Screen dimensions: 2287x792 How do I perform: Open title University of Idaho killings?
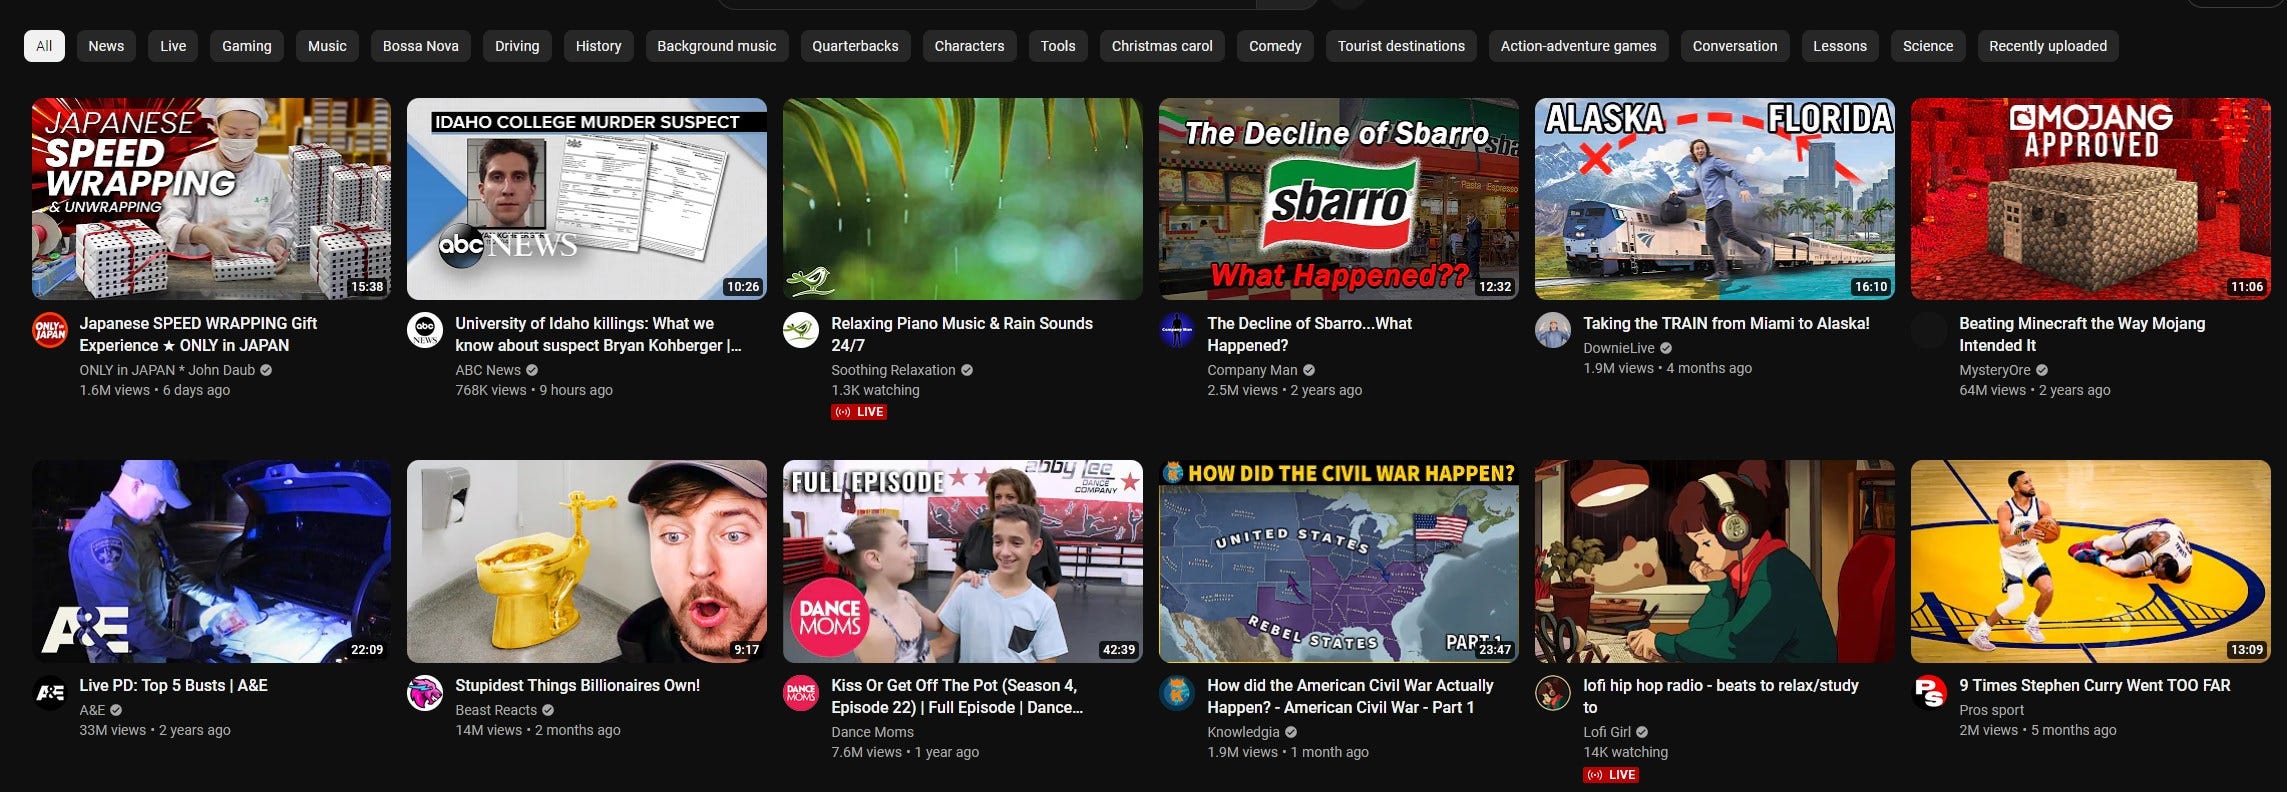click(598, 334)
